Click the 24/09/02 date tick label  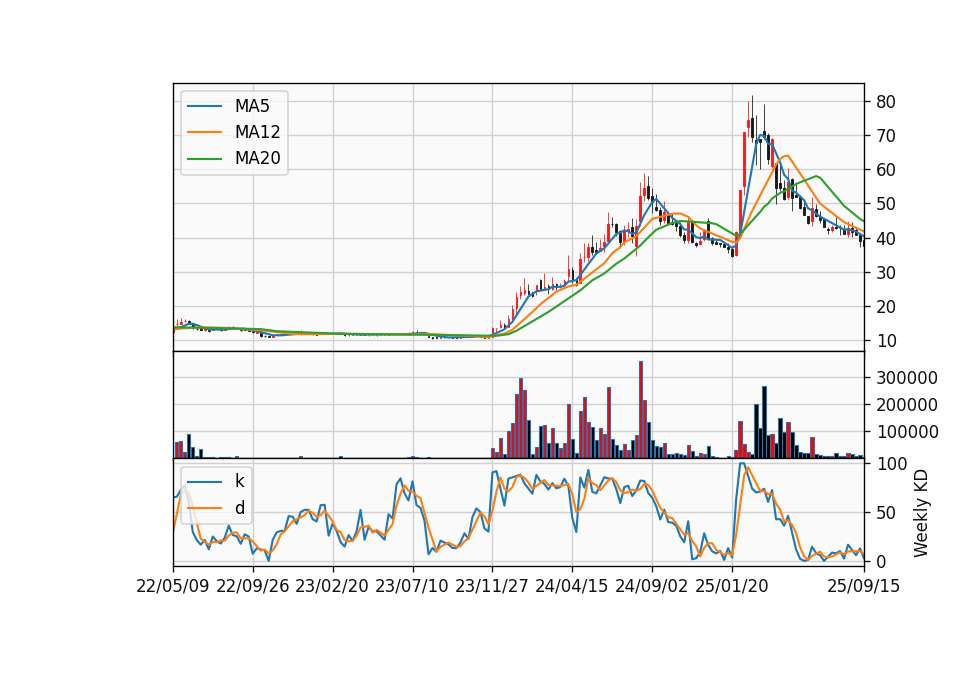(651, 586)
